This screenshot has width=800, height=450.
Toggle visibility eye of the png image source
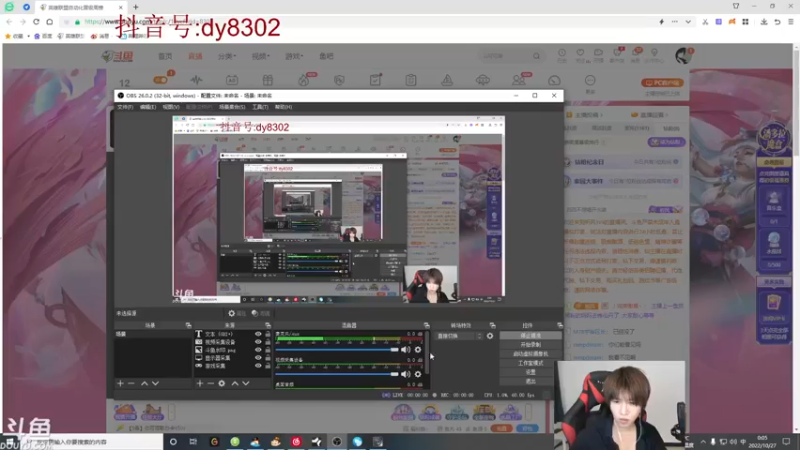point(258,350)
